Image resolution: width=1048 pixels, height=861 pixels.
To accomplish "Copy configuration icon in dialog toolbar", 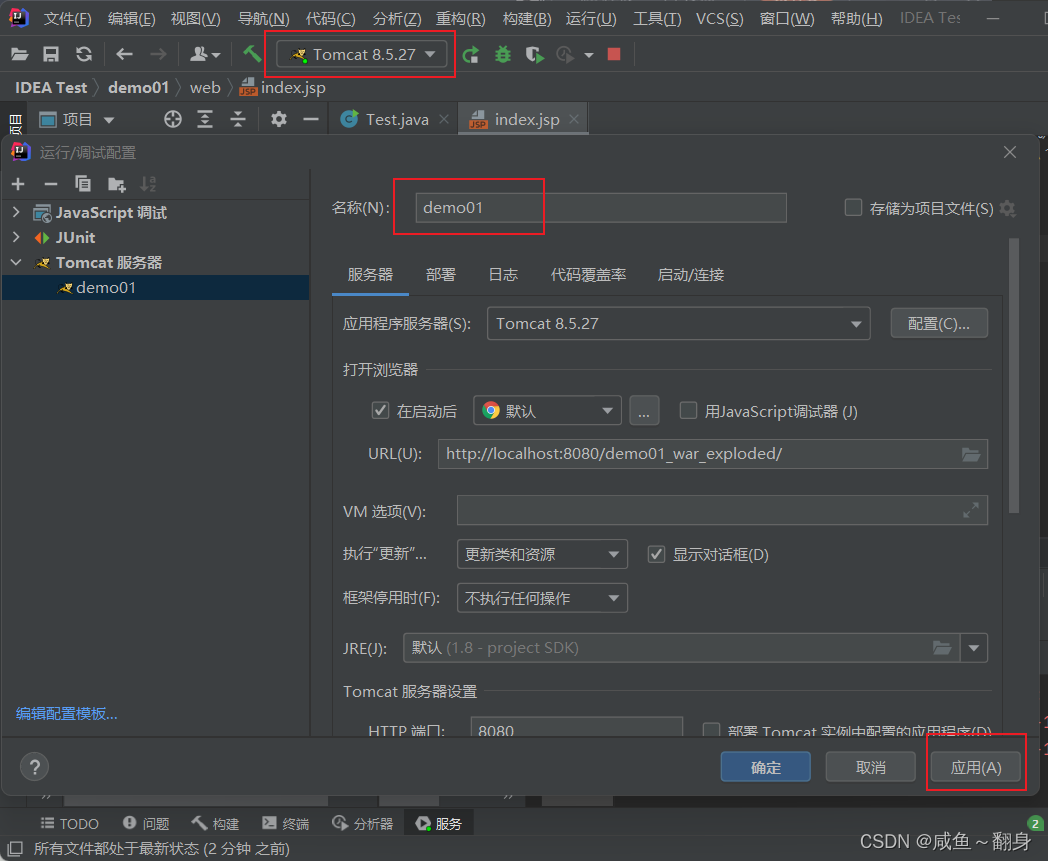I will coord(83,184).
